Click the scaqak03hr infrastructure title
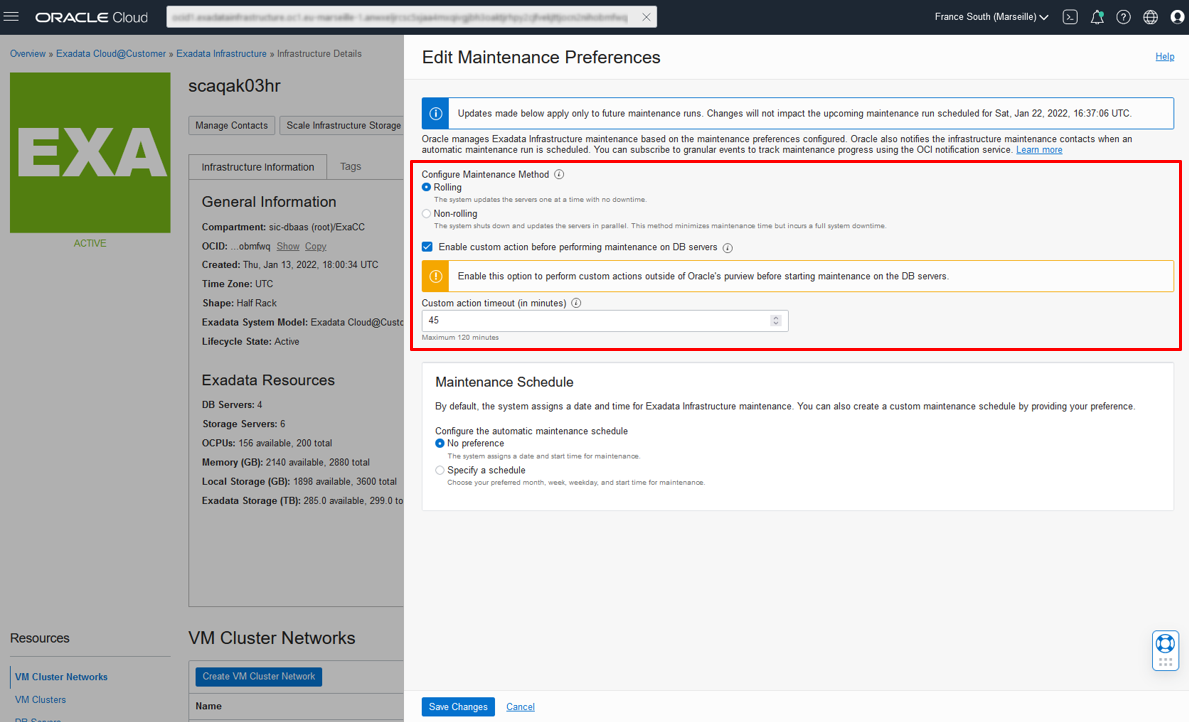The width and height of the screenshot is (1189, 722). tap(234, 86)
